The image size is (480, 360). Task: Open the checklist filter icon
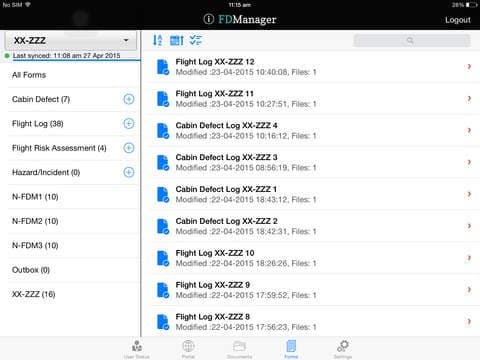pos(195,40)
